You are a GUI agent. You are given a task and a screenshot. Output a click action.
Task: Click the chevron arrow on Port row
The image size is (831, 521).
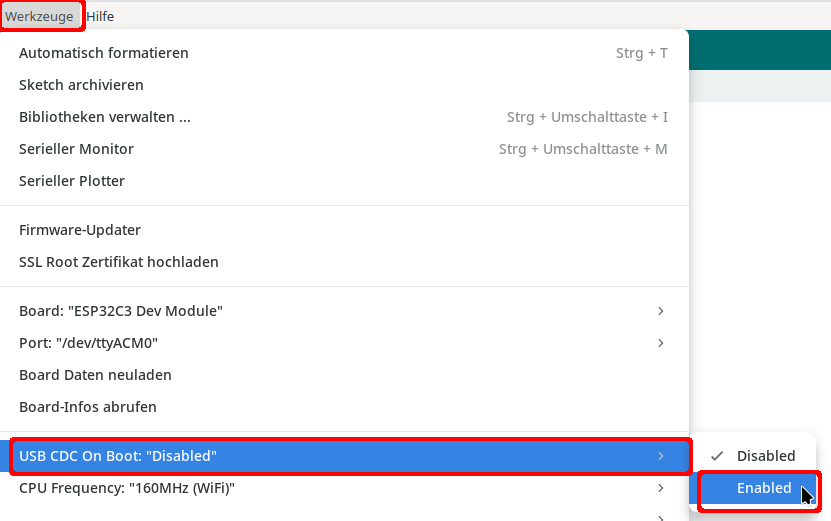(x=660, y=343)
